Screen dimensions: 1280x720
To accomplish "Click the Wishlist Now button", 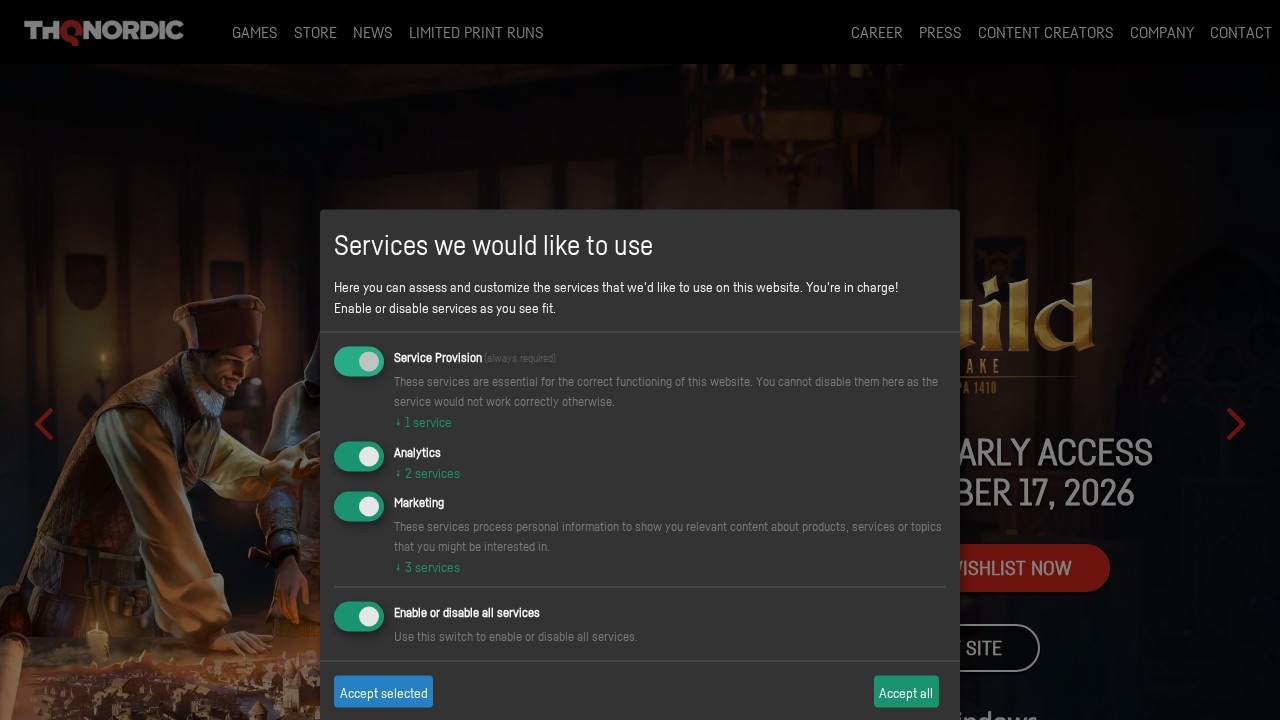I will point(1034,568).
